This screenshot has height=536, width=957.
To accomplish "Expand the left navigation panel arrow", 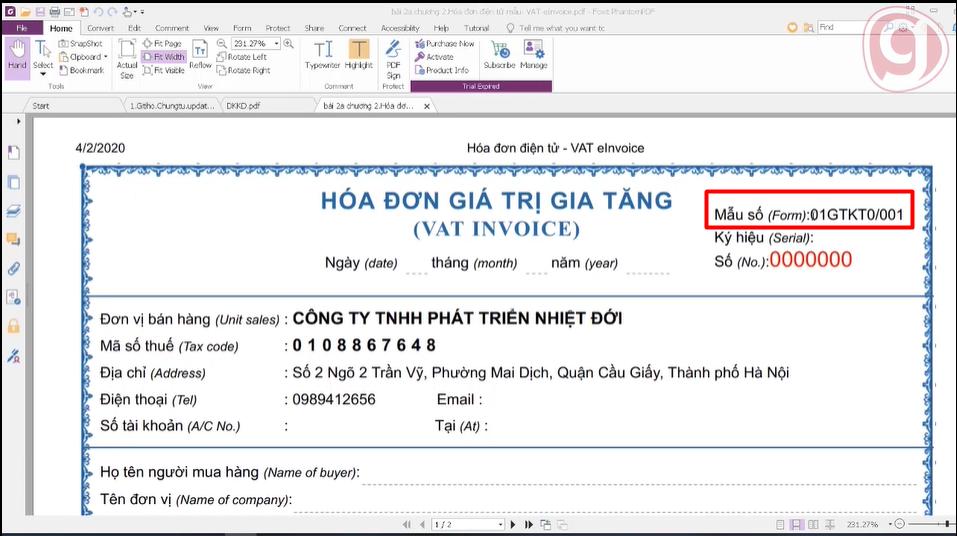I will pyautogui.click(x=18, y=121).
